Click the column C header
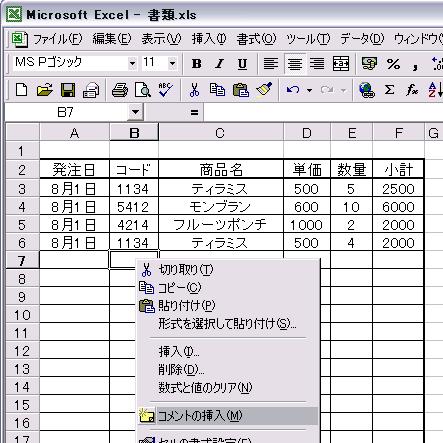443x443 pixels. pyautogui.click(x=221, y=133)
